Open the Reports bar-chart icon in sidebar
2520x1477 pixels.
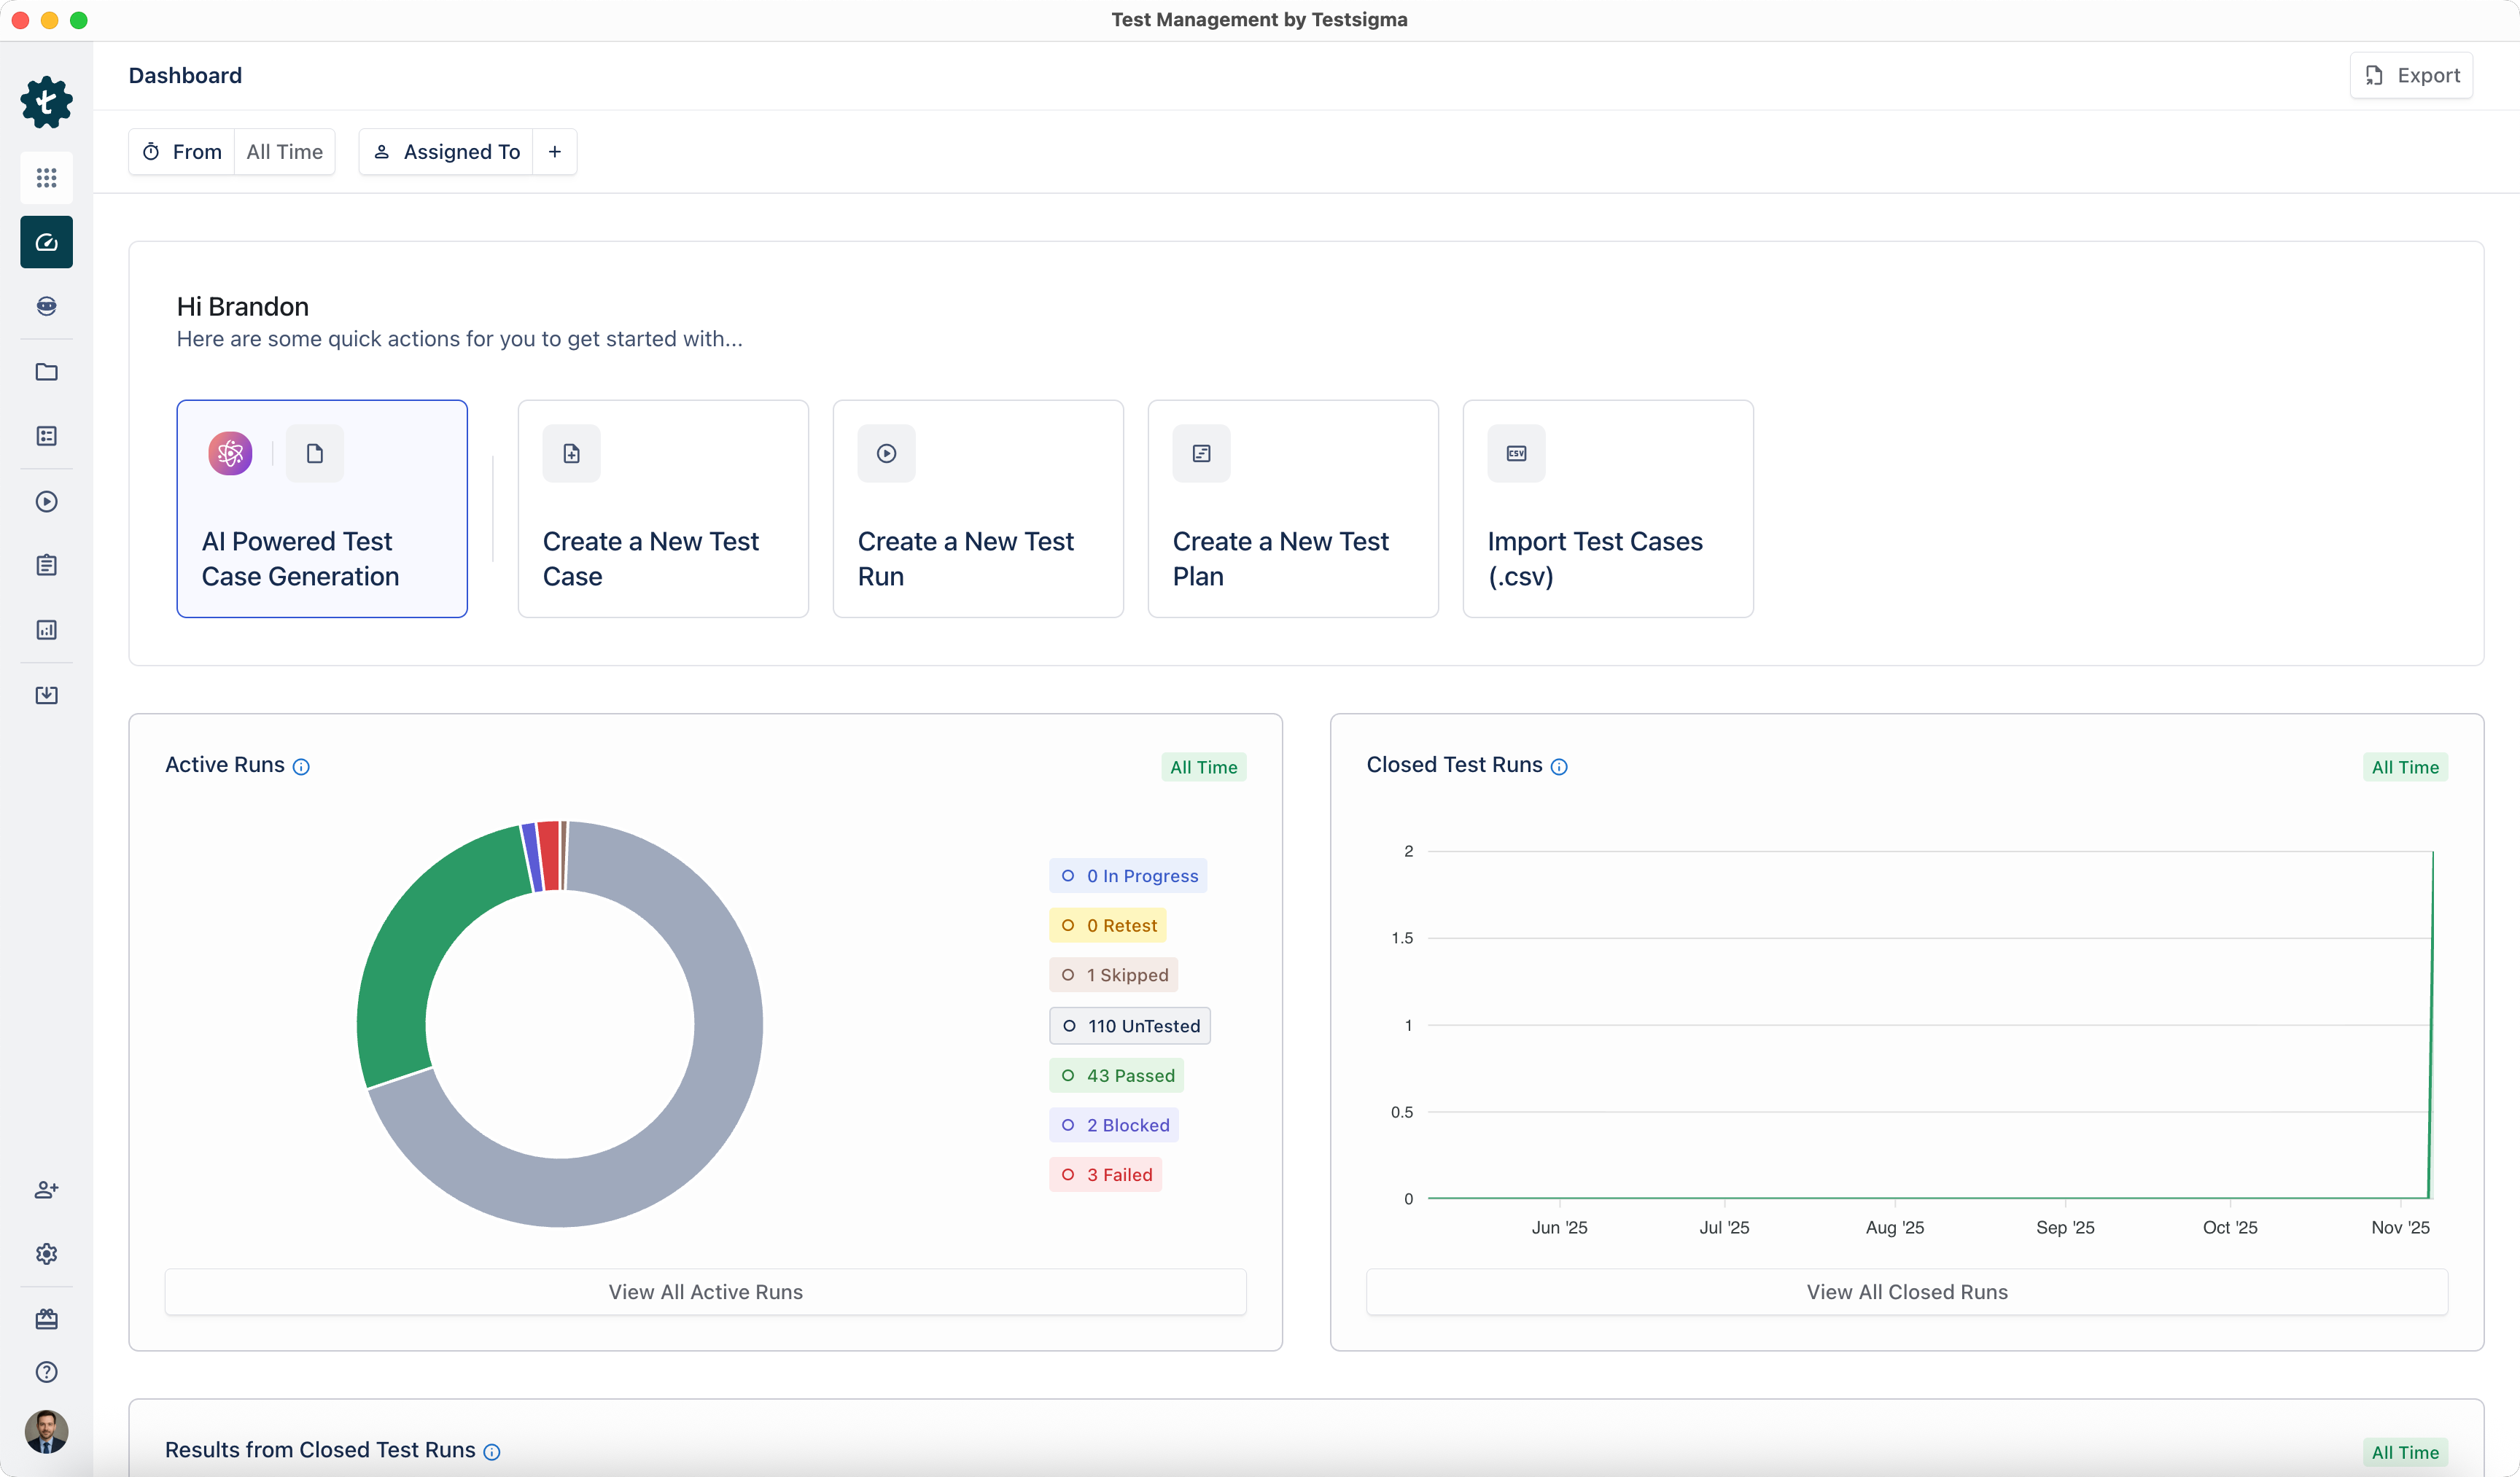(46, 629)
